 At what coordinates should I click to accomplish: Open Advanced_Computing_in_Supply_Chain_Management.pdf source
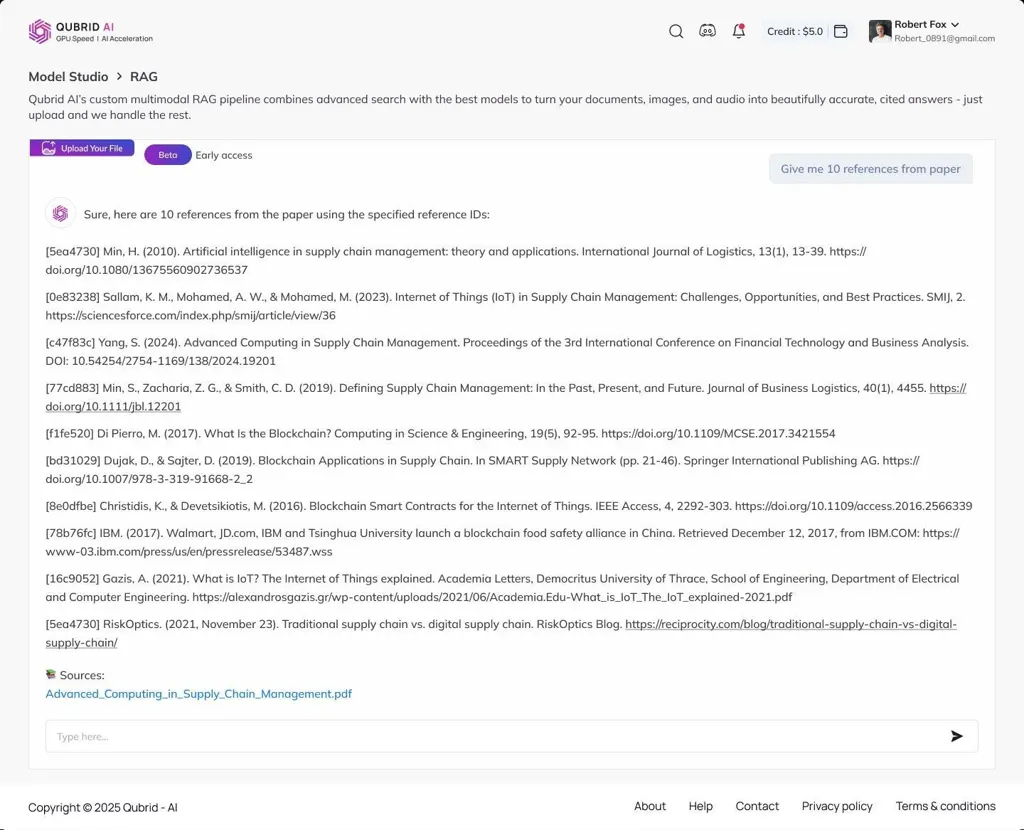[199, 694]
